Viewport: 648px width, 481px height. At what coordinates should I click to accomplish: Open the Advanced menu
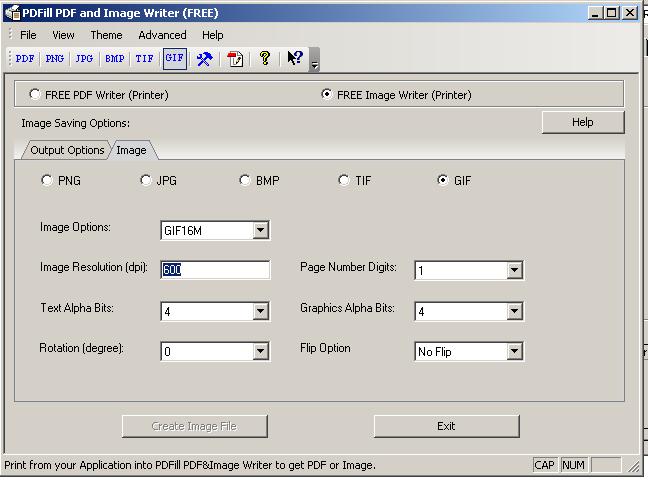[162, 35]
